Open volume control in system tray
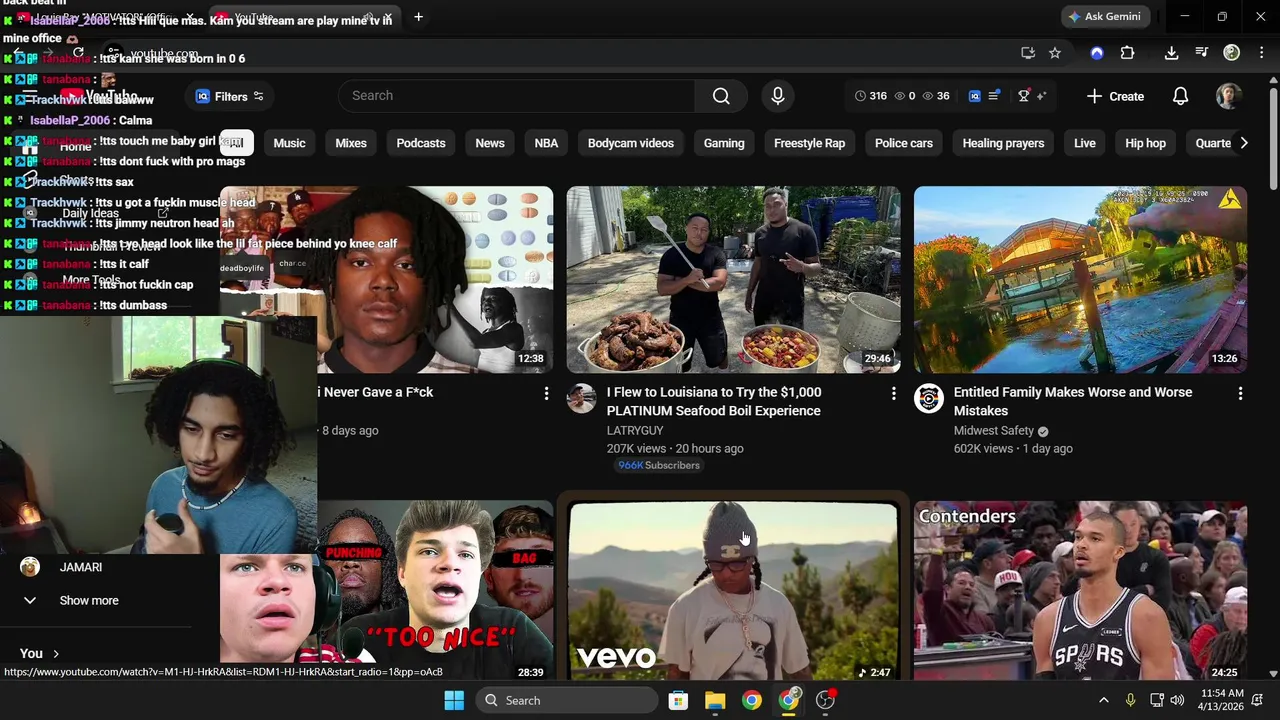 [1177, 700]
